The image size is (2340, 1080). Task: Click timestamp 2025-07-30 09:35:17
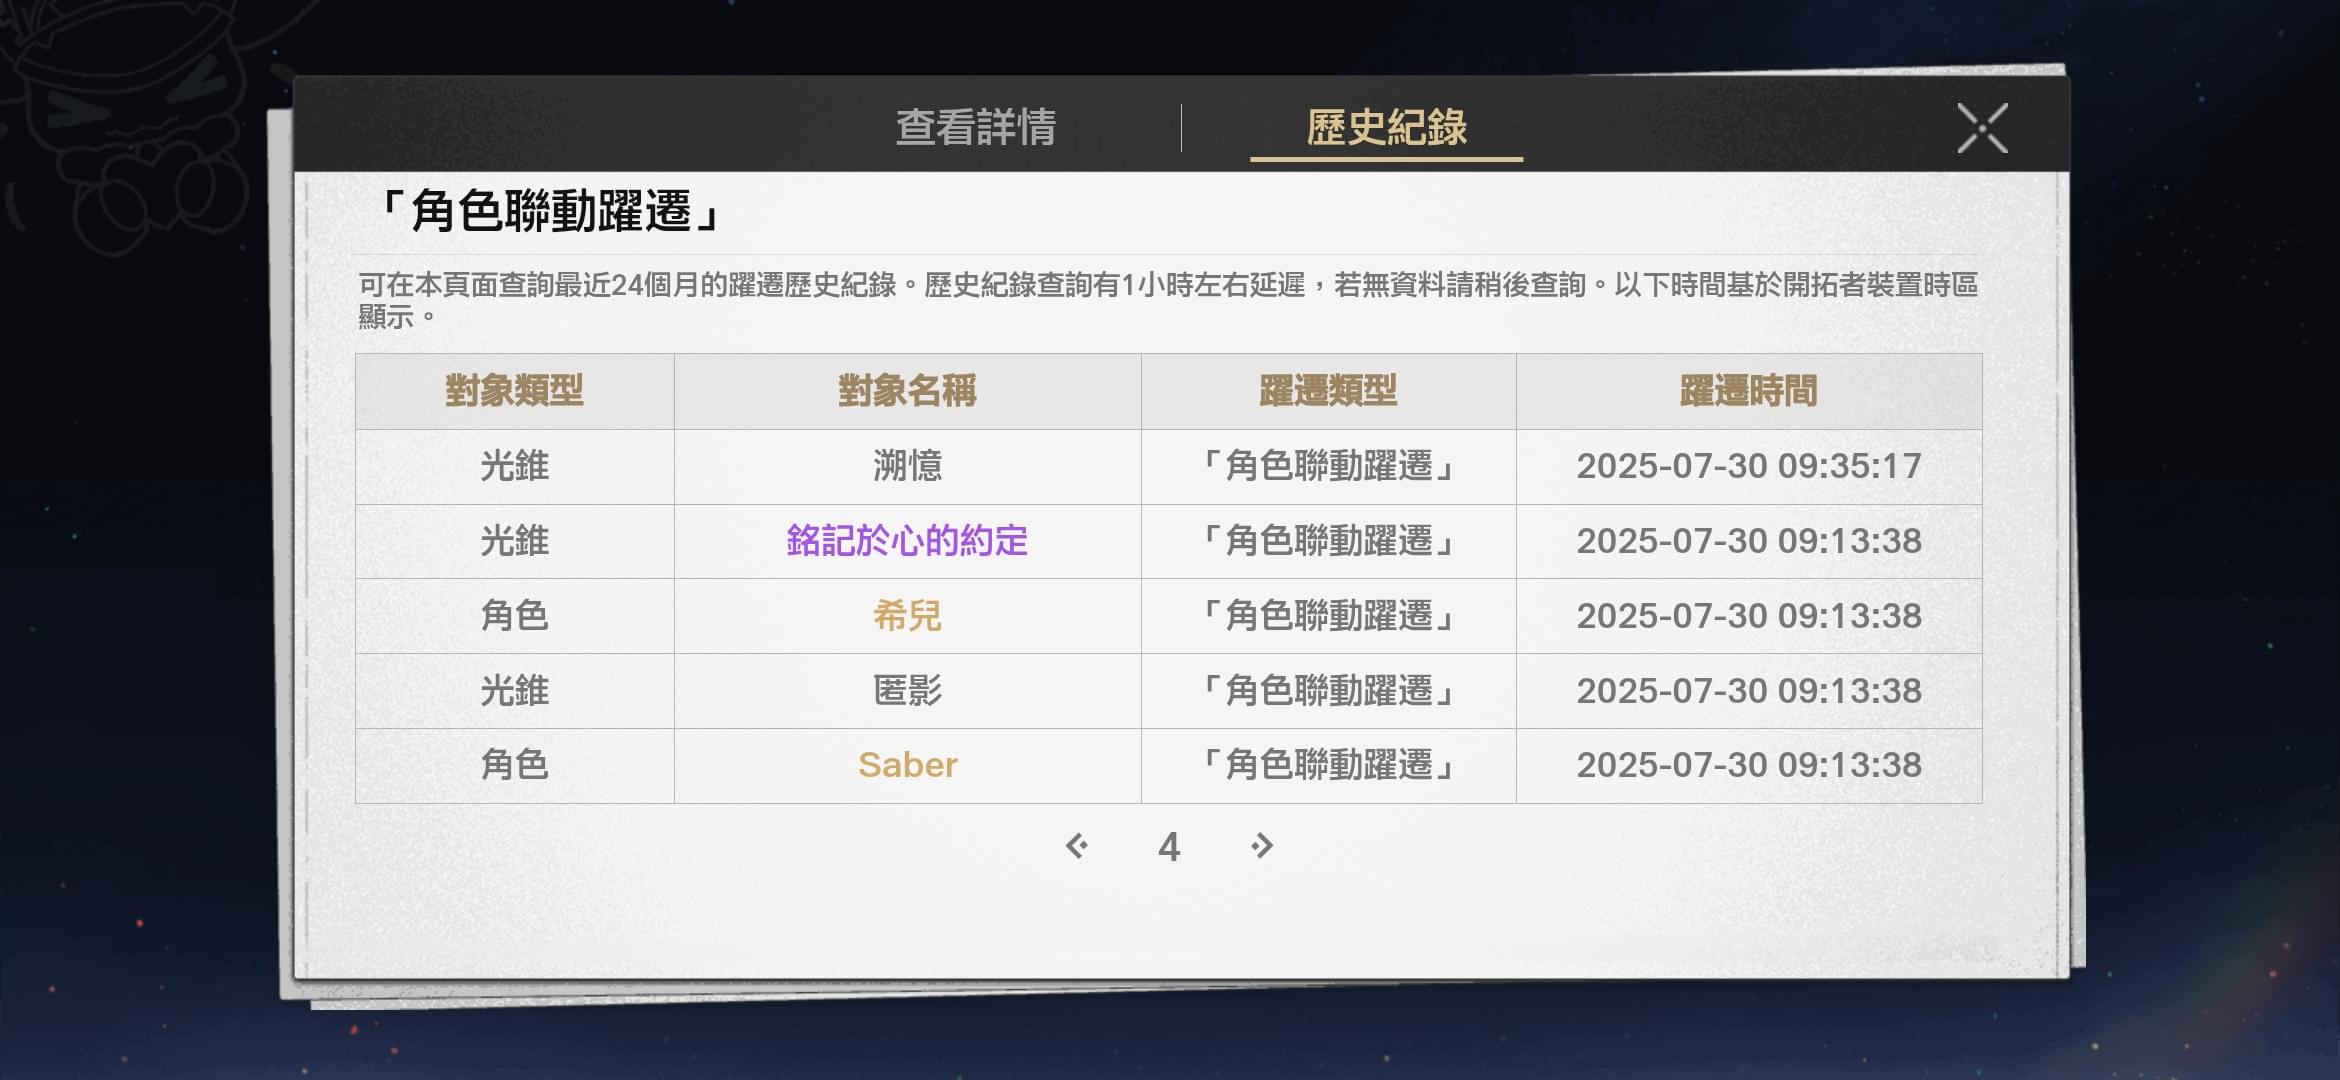pyautogui.click(x=1749, y=466)
